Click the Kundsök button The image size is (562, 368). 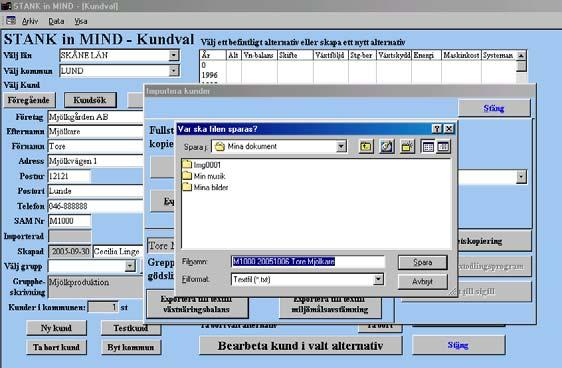[x=90, y=100]
